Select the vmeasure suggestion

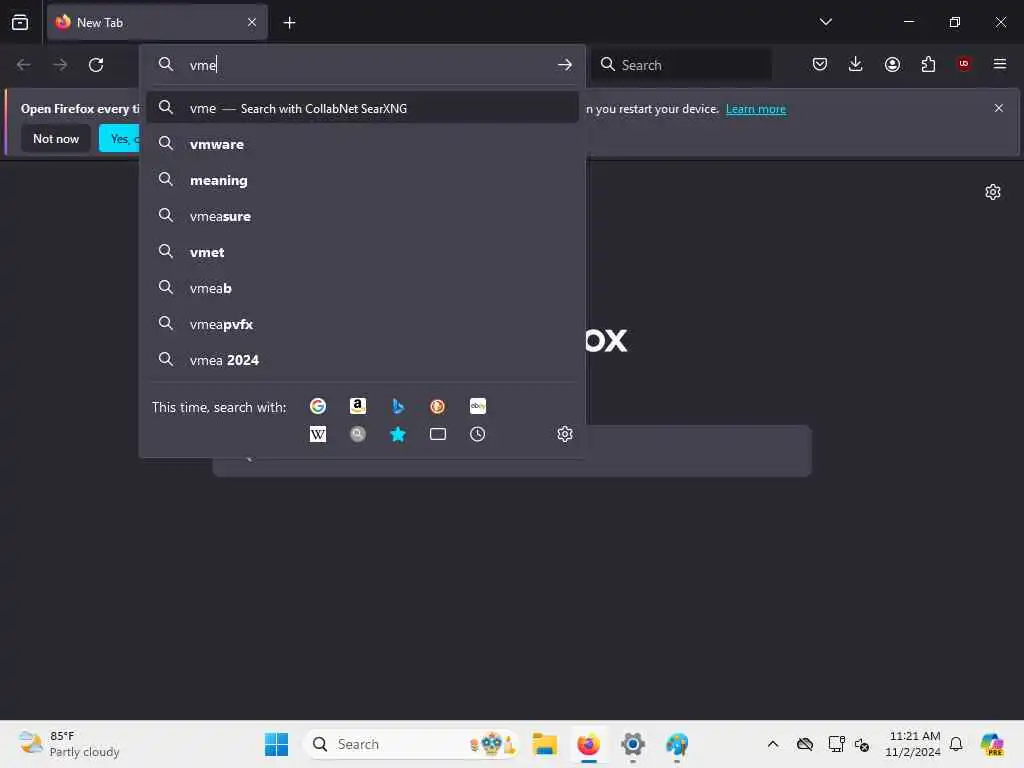pos(362,216)
